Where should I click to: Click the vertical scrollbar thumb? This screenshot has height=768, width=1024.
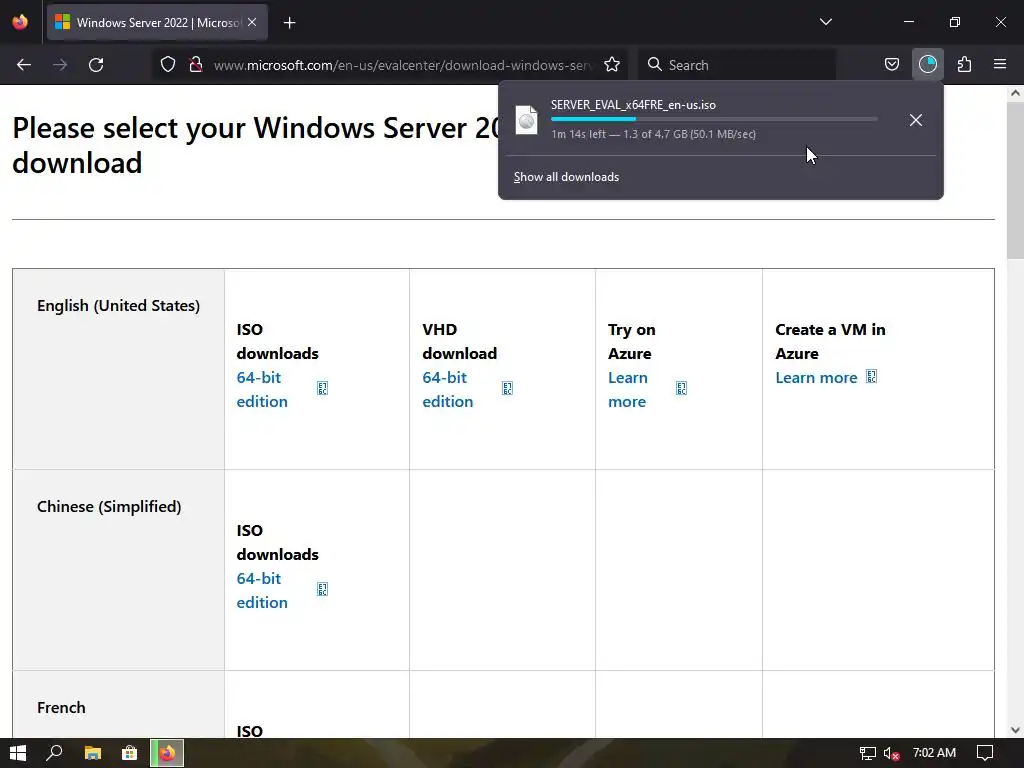coord(1015,180)
